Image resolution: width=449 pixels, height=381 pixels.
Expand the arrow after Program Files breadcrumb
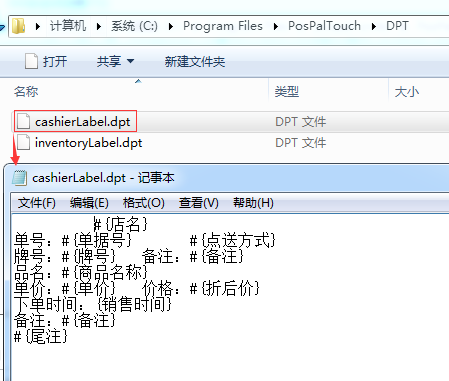pyautogui.click(x=276, y=26)
